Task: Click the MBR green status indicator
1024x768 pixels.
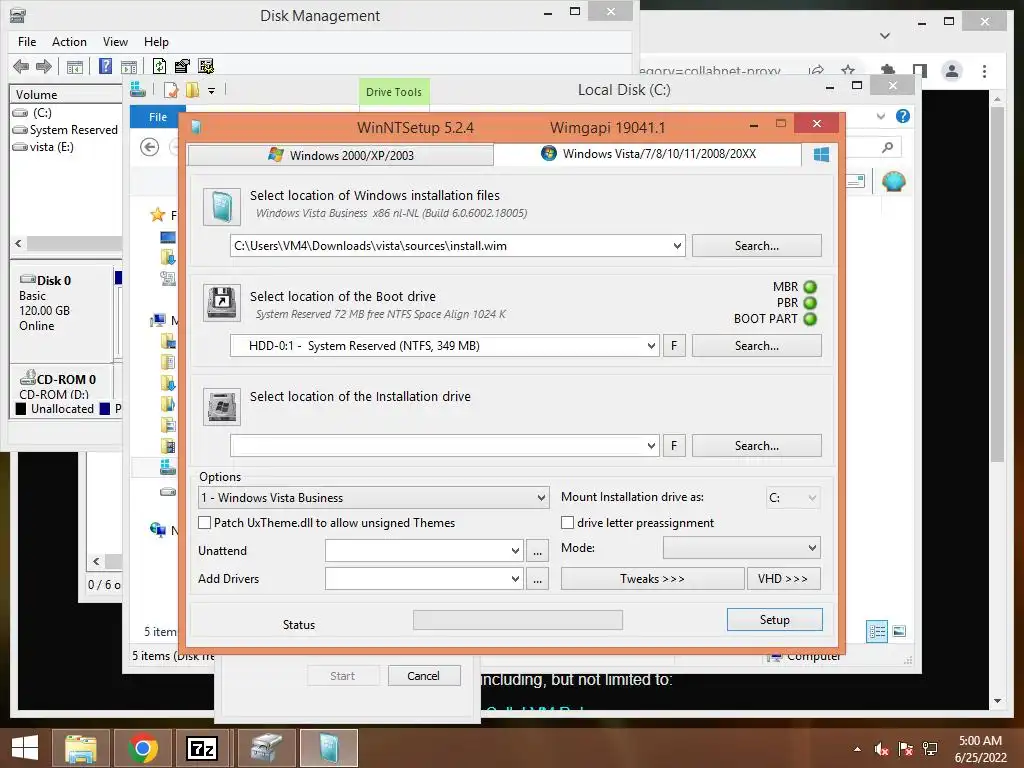Action: 810,287
